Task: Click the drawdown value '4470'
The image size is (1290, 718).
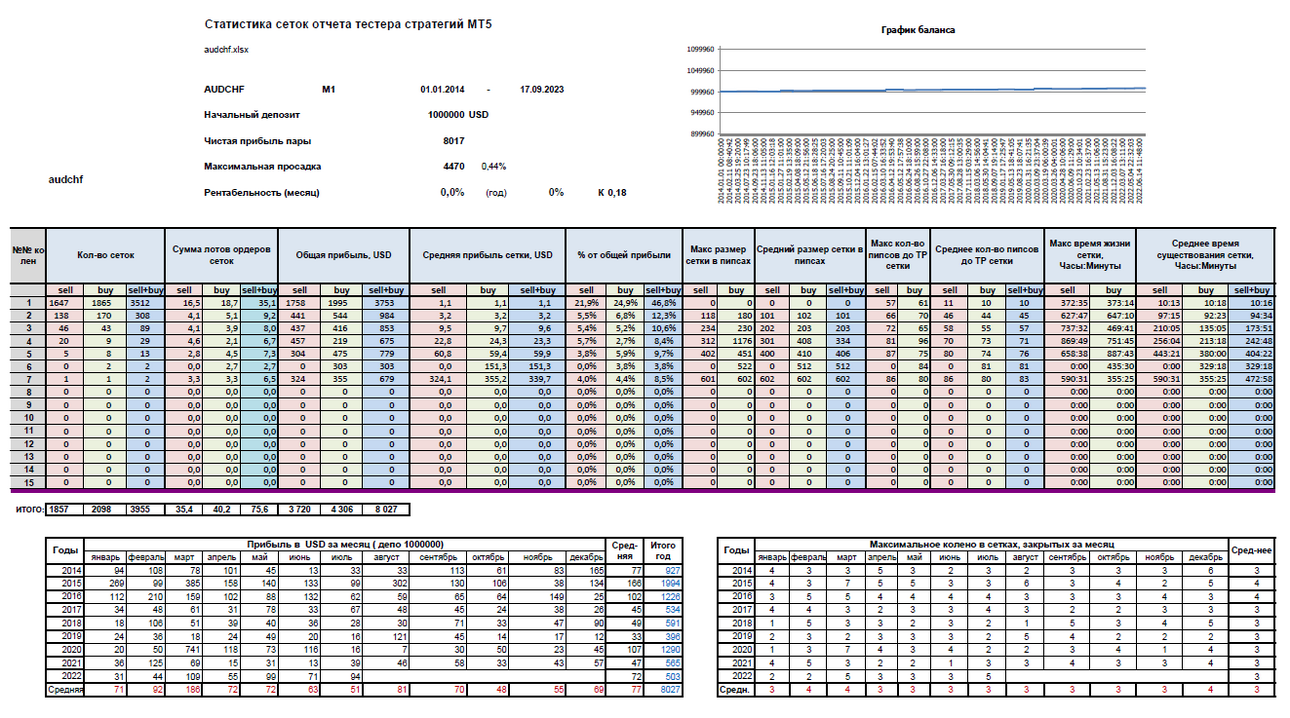Action: [x=454, y=166]
